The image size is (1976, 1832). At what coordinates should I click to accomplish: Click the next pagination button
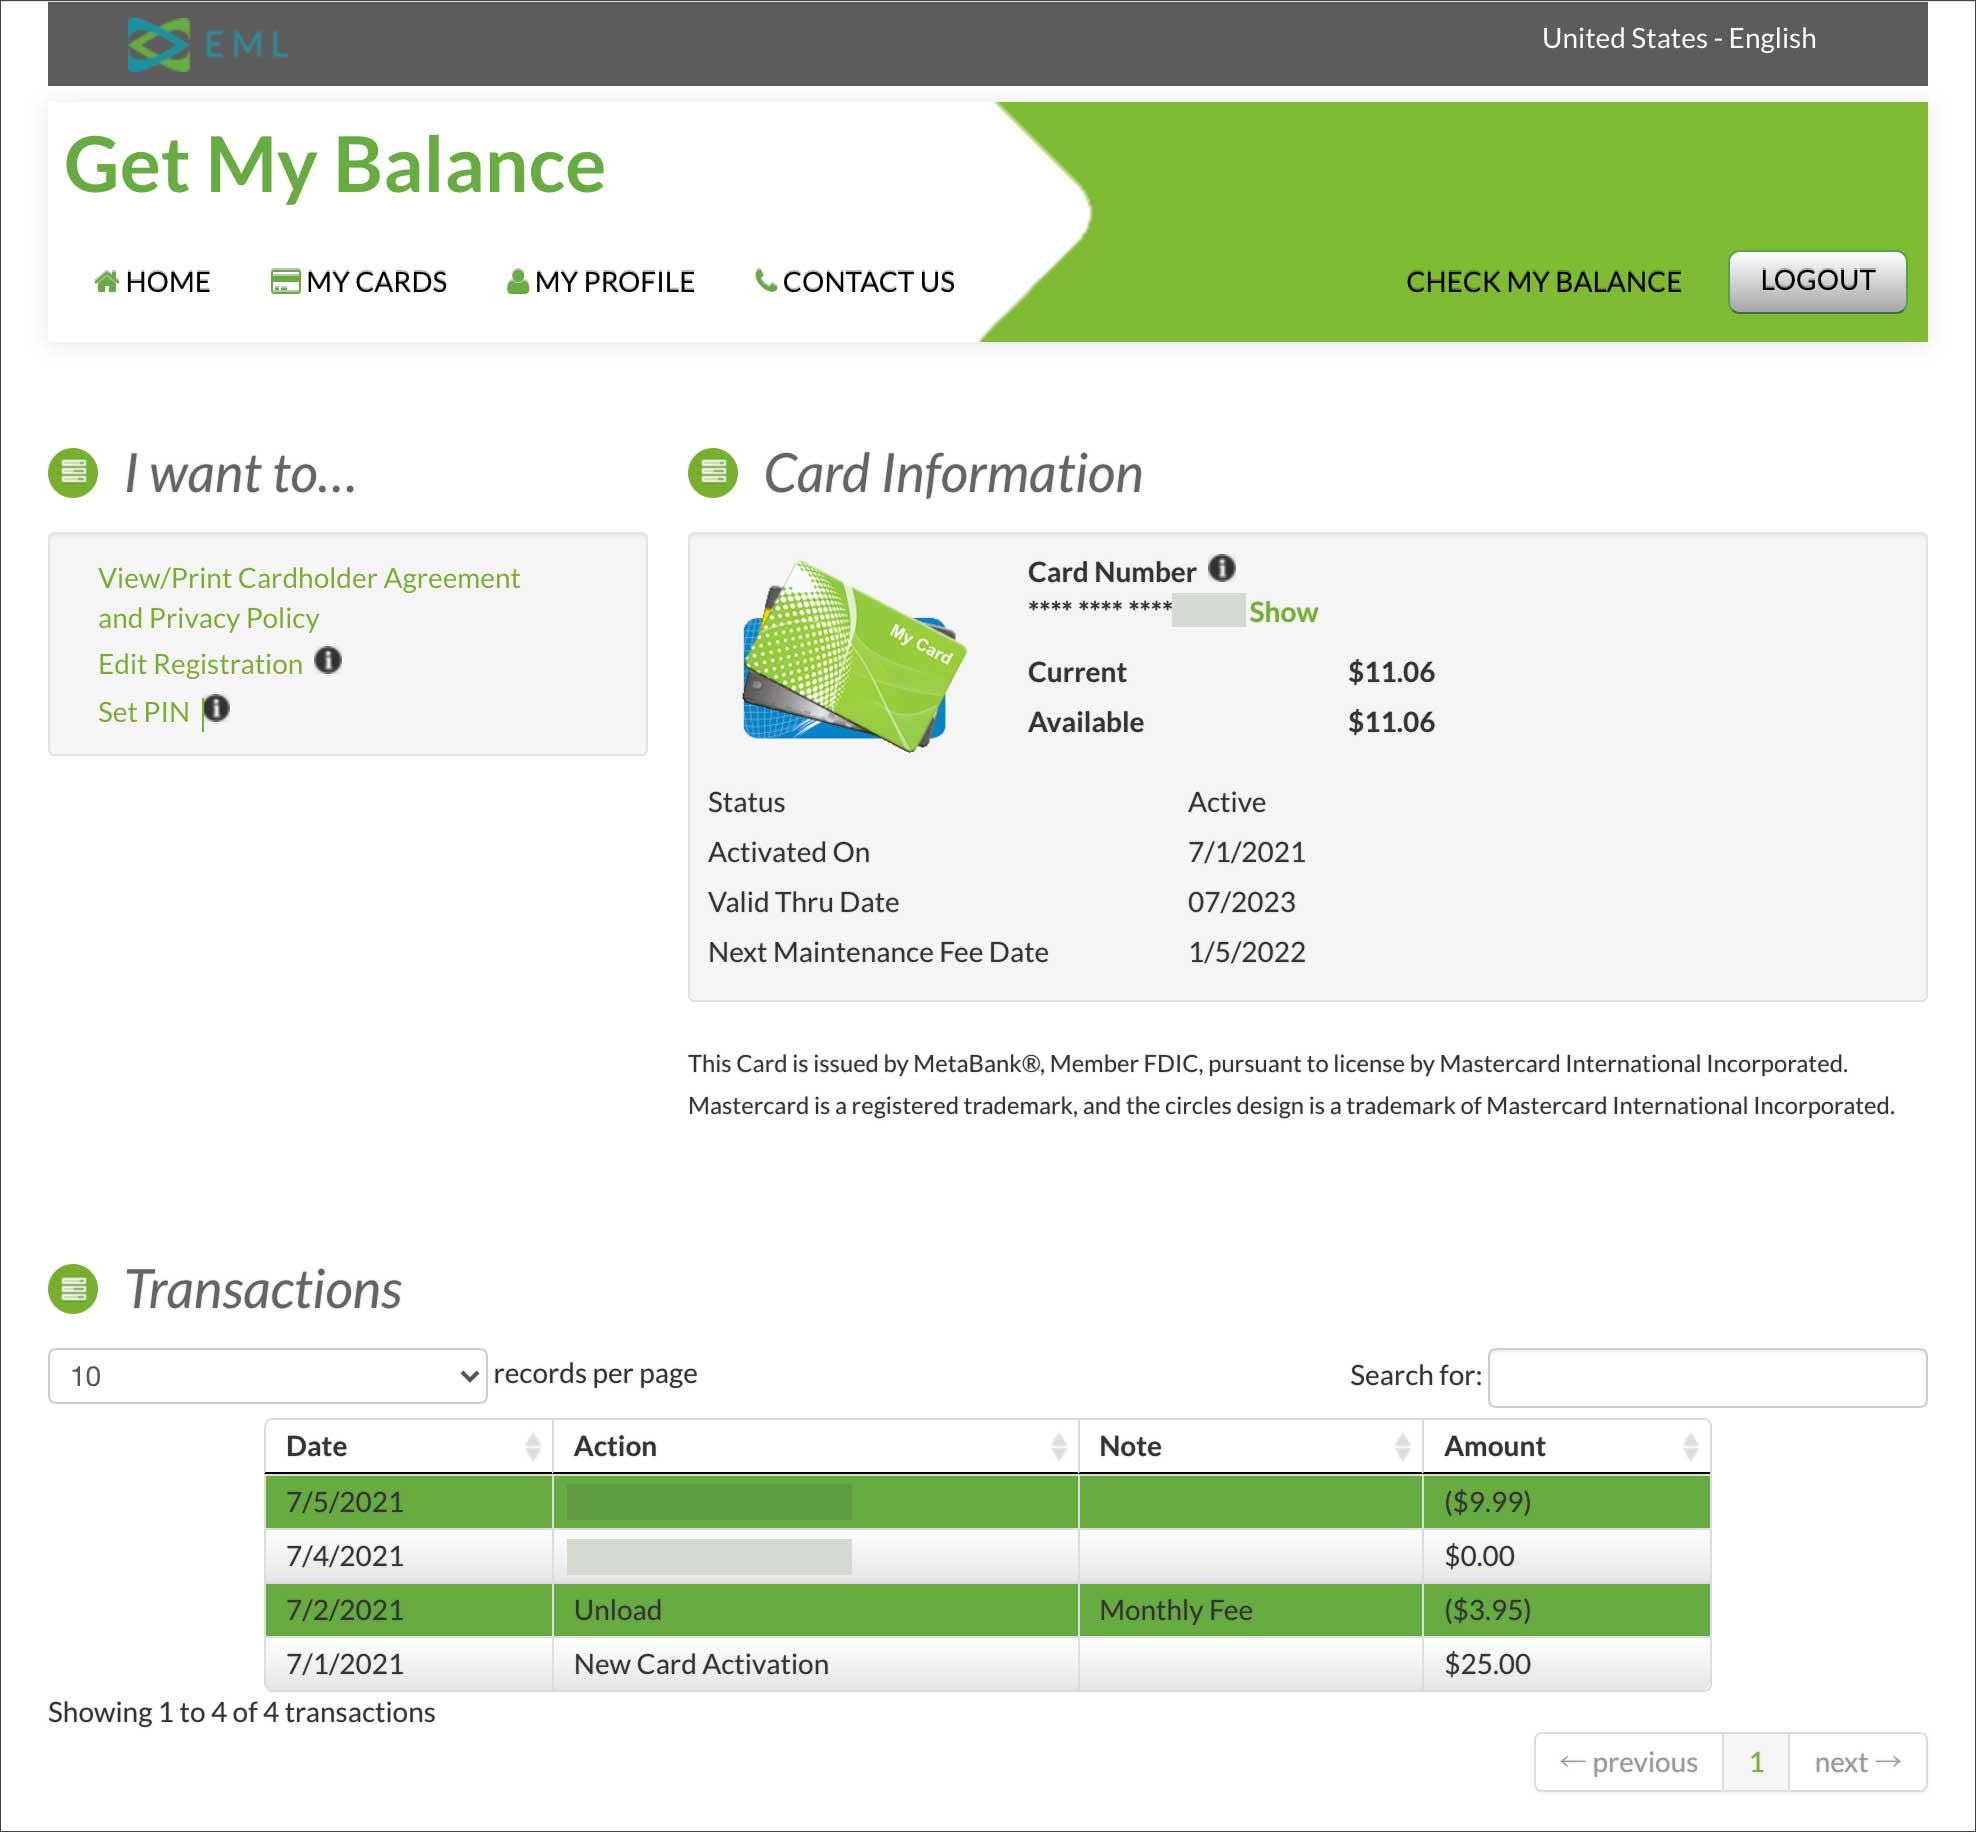click(x=1857, y=1762)
